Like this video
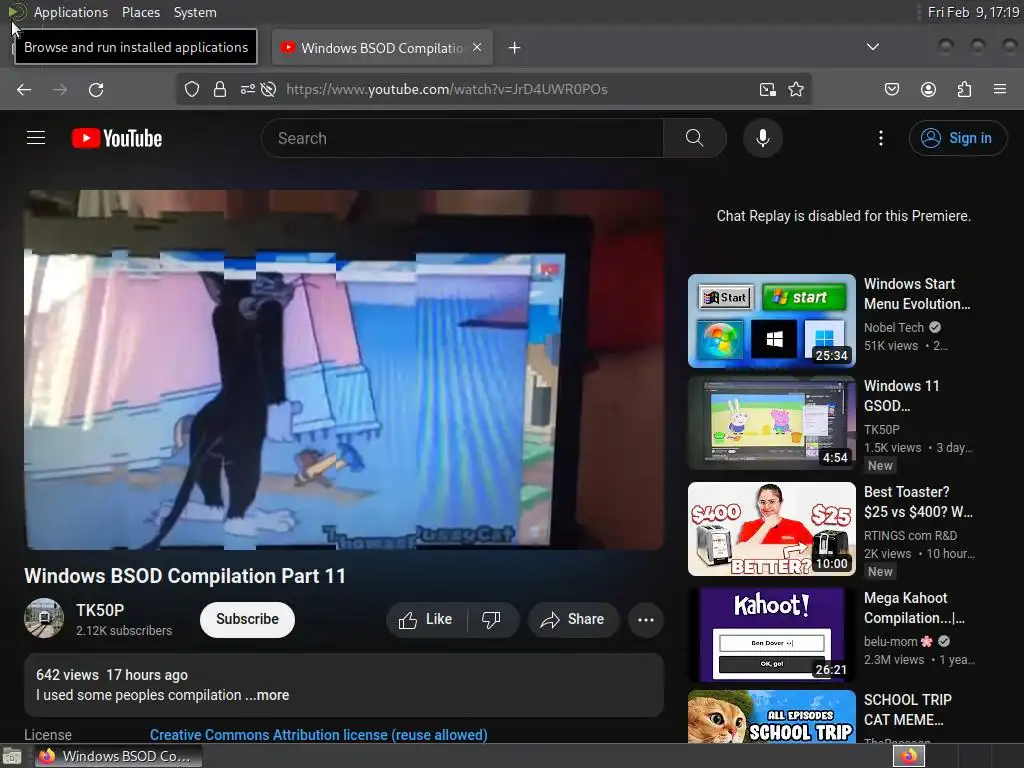The width and height of the screenshot is (1024, 768). click(x=426, y=619)
